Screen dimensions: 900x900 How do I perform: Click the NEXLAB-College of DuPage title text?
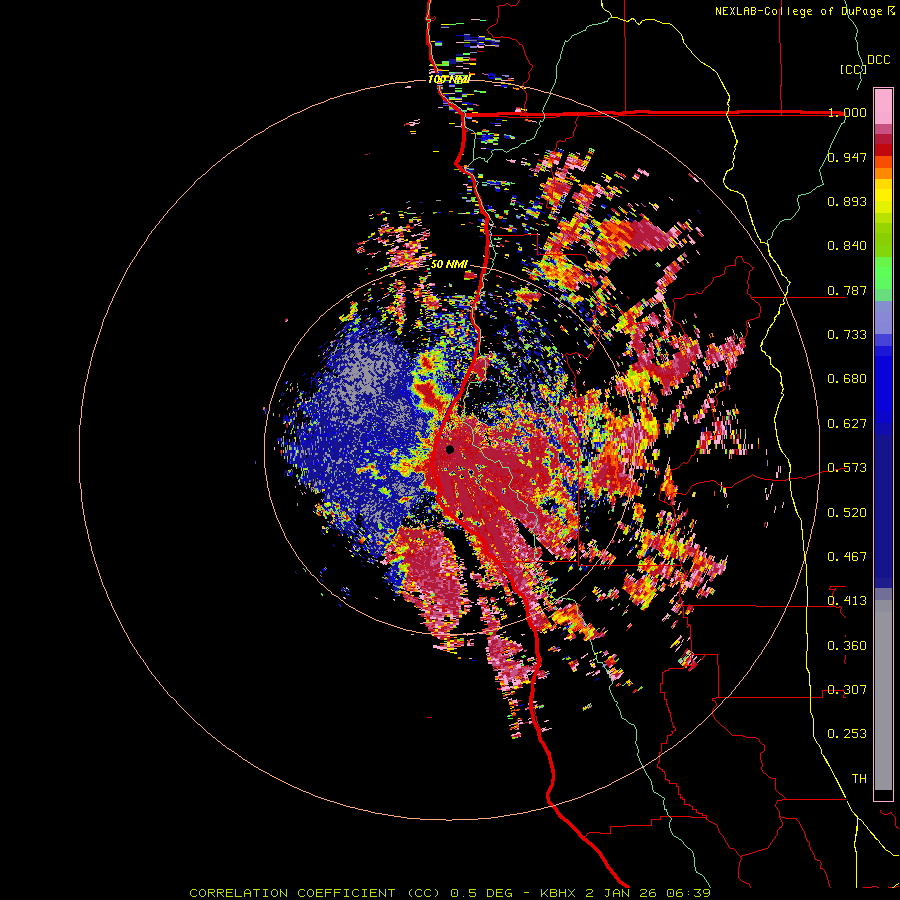(x=800, y=11)
